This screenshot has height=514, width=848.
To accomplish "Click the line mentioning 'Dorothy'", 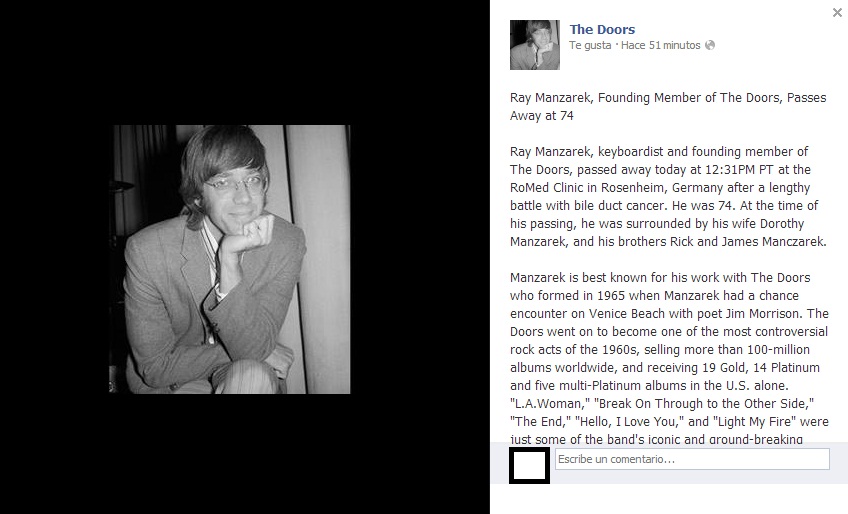I will (657, 224).
